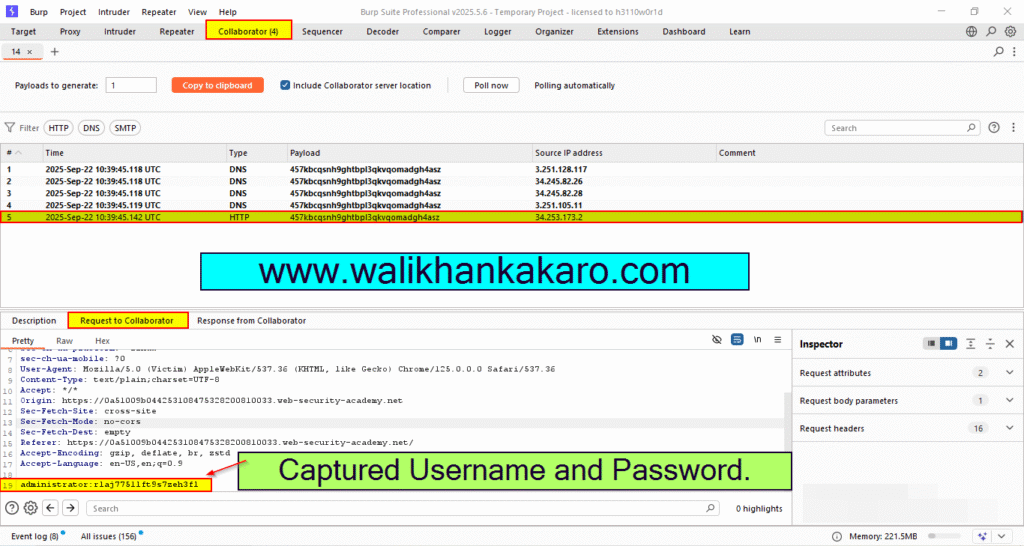Open the bottom editor search settings gear
The height and width of the screenshot is (546, 1024).
point(31,507)
